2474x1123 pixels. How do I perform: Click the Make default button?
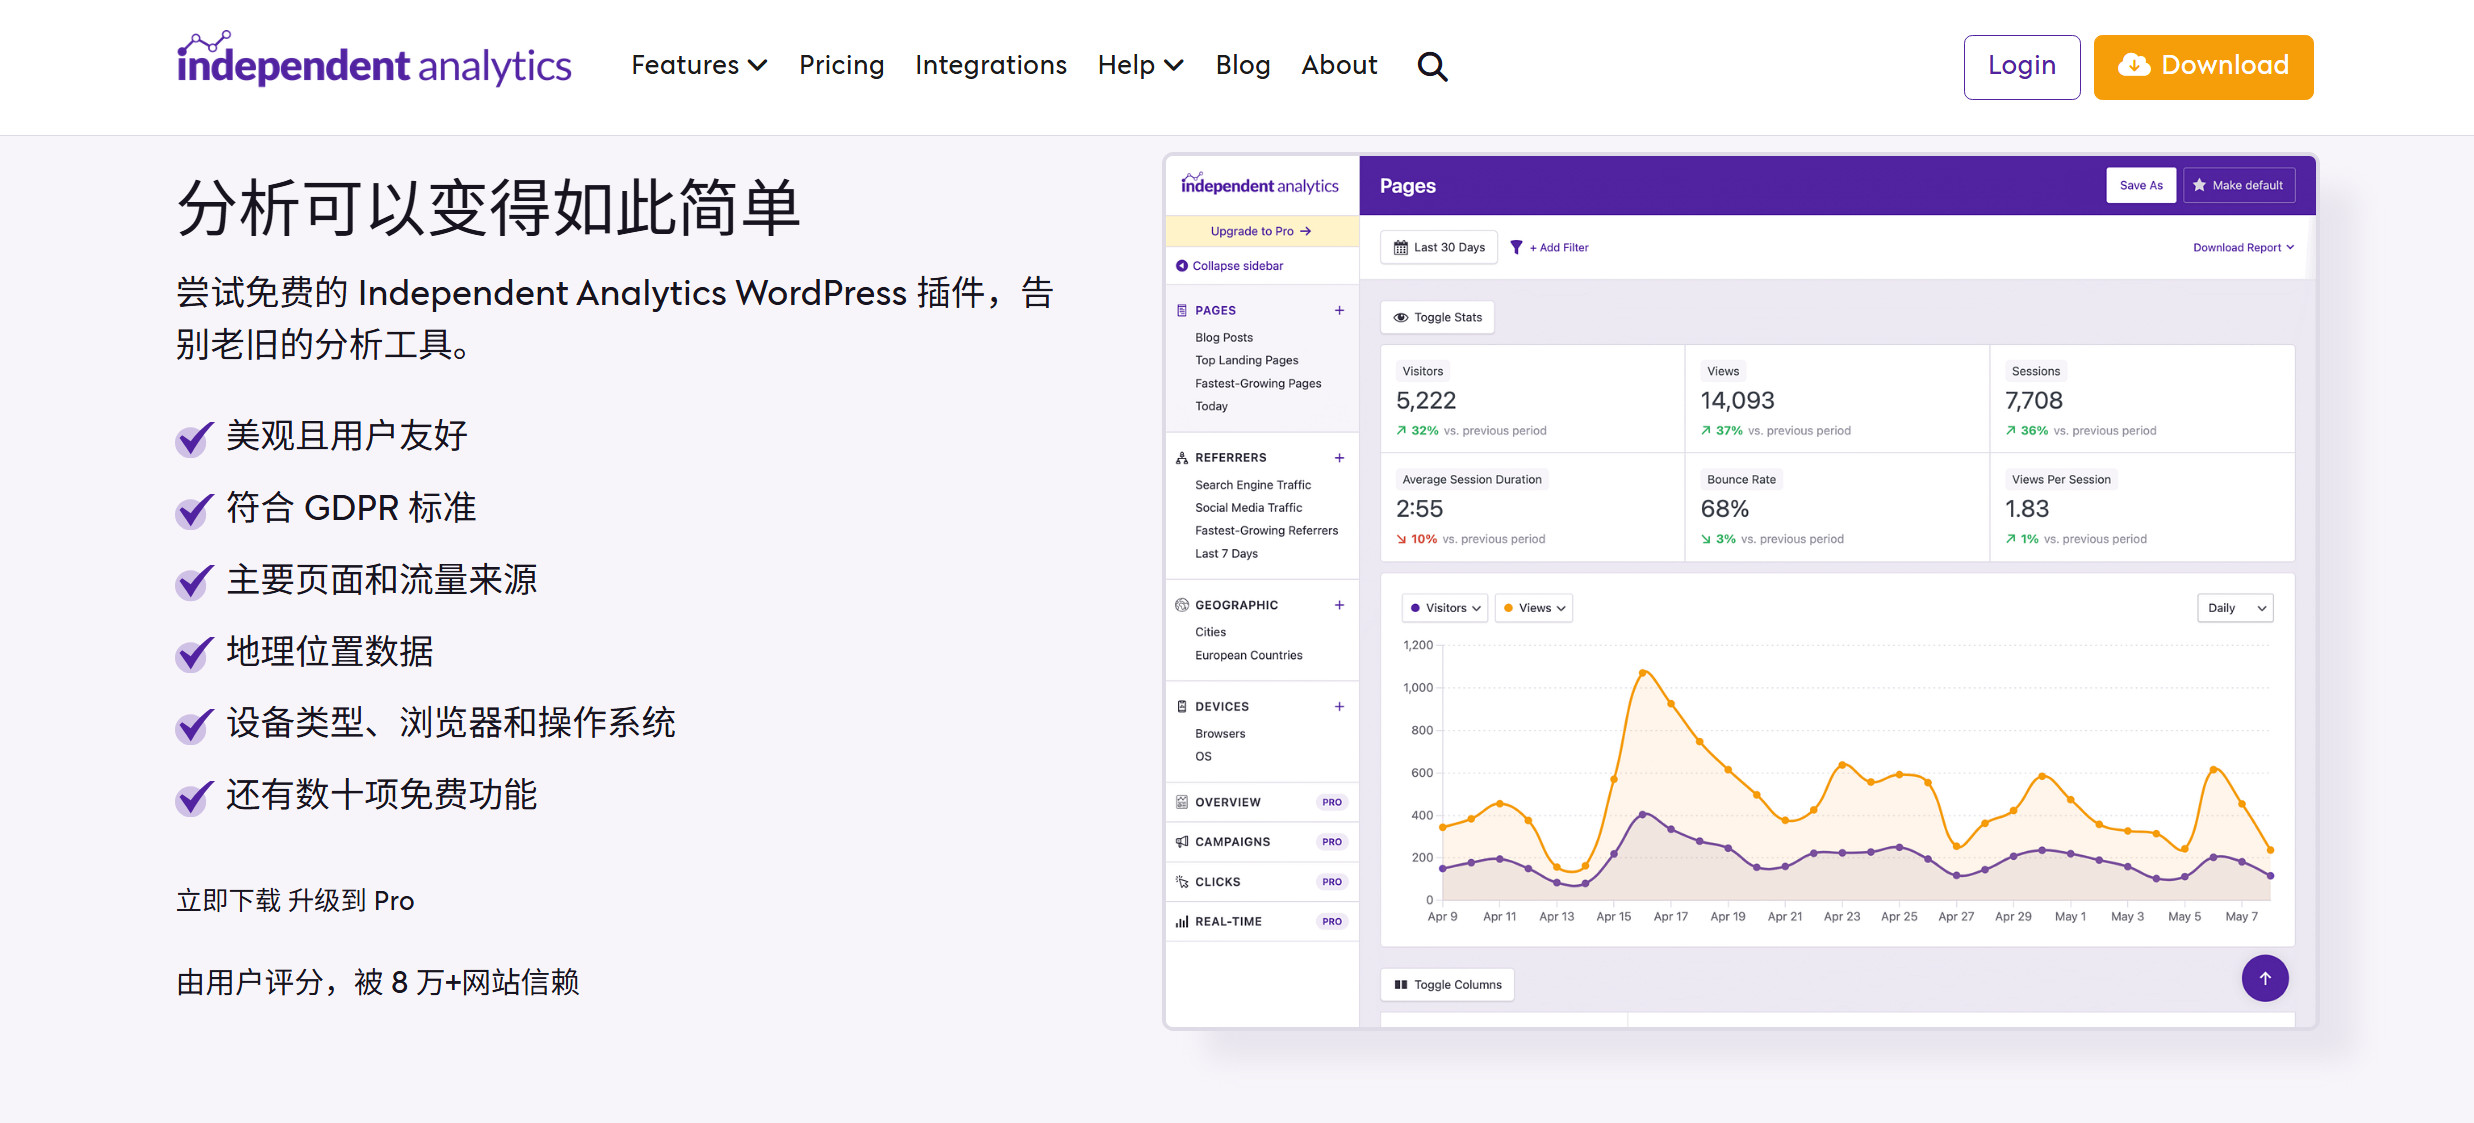[2239, 185]
